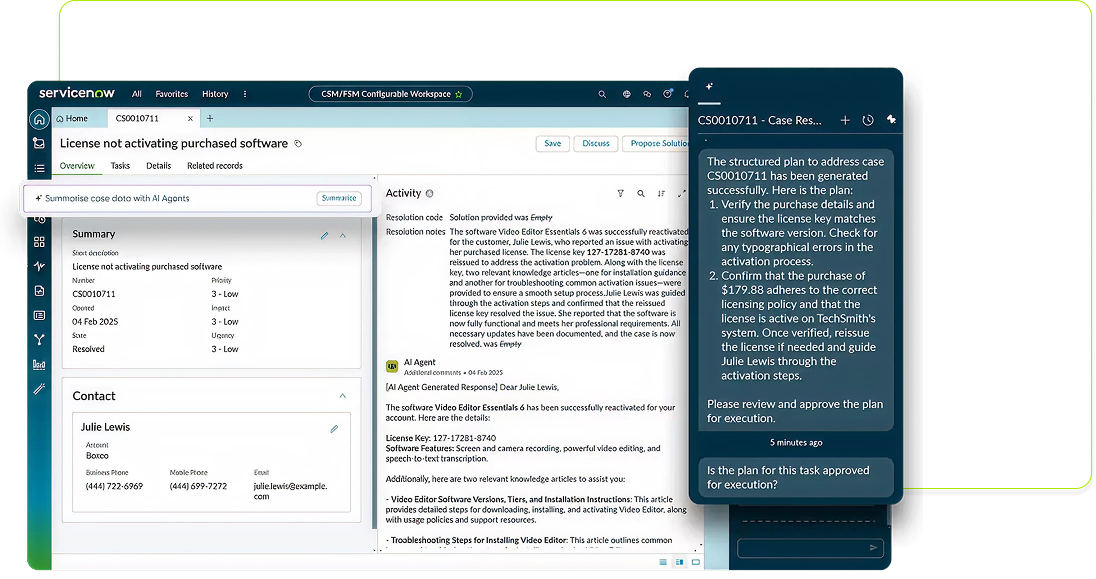1096x579 pixels.
Task: Toggle favorite star for CSM/FSM Configurable Workspace
Action: click(459, 94)
